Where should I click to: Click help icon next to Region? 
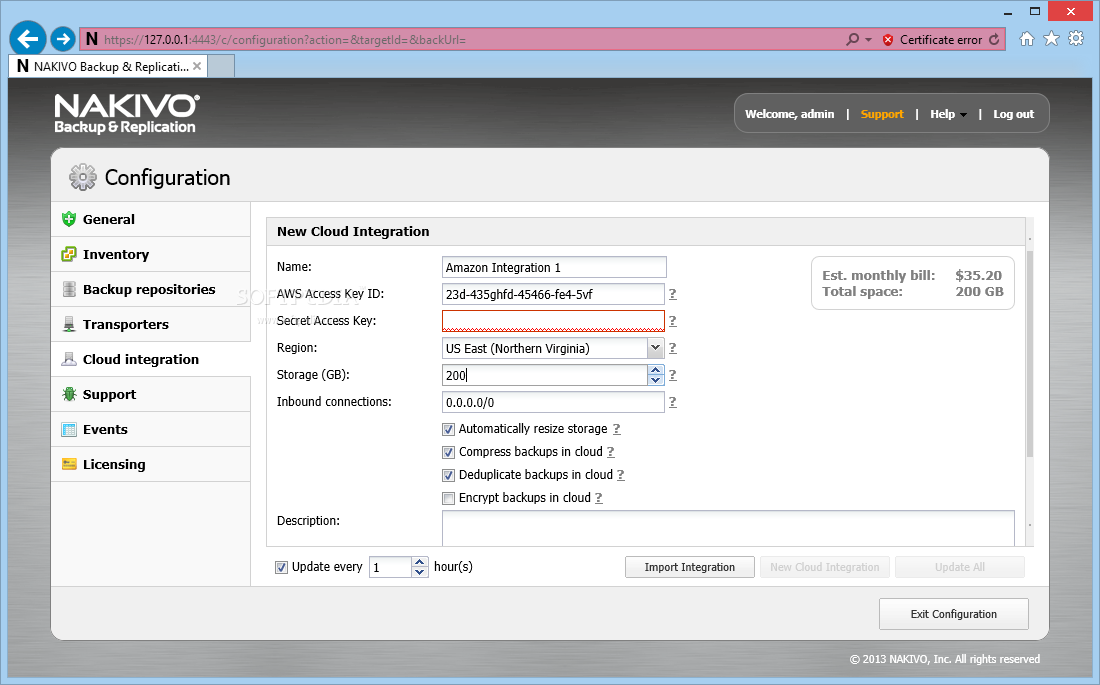pos(672,348)
